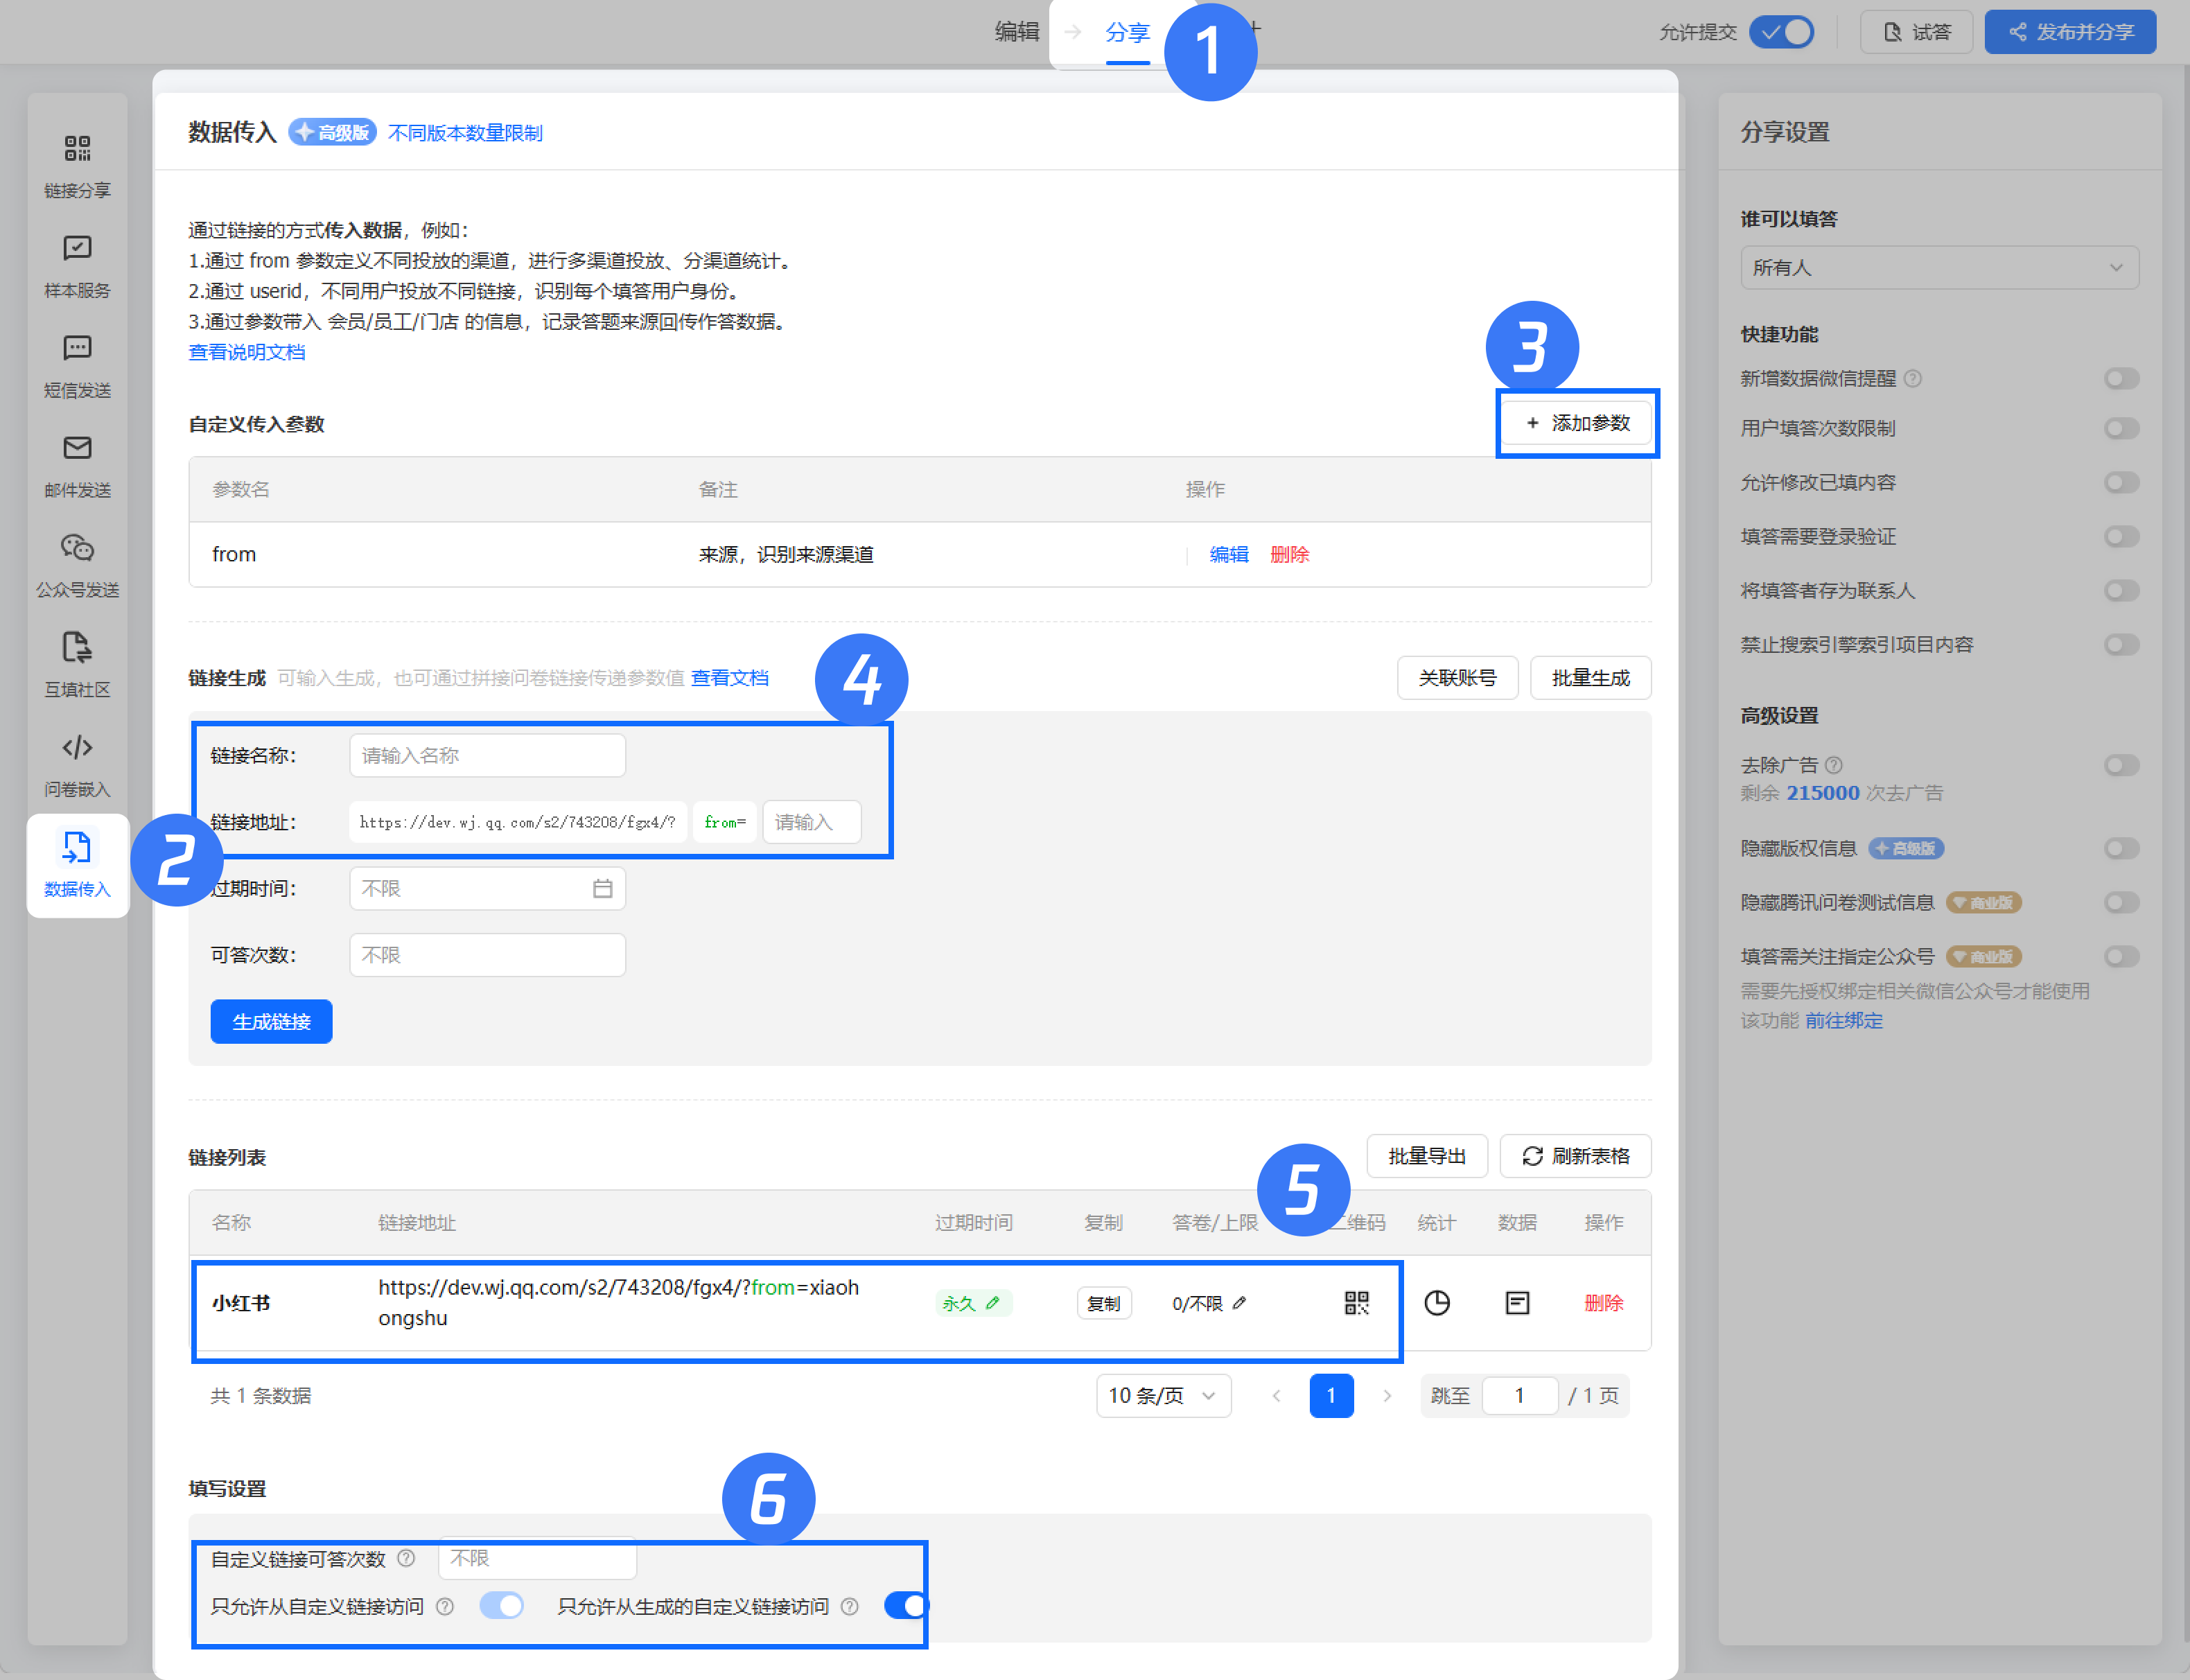
Task: Delete the 小红书 link row
Action: click(x=1603, y=1303)
